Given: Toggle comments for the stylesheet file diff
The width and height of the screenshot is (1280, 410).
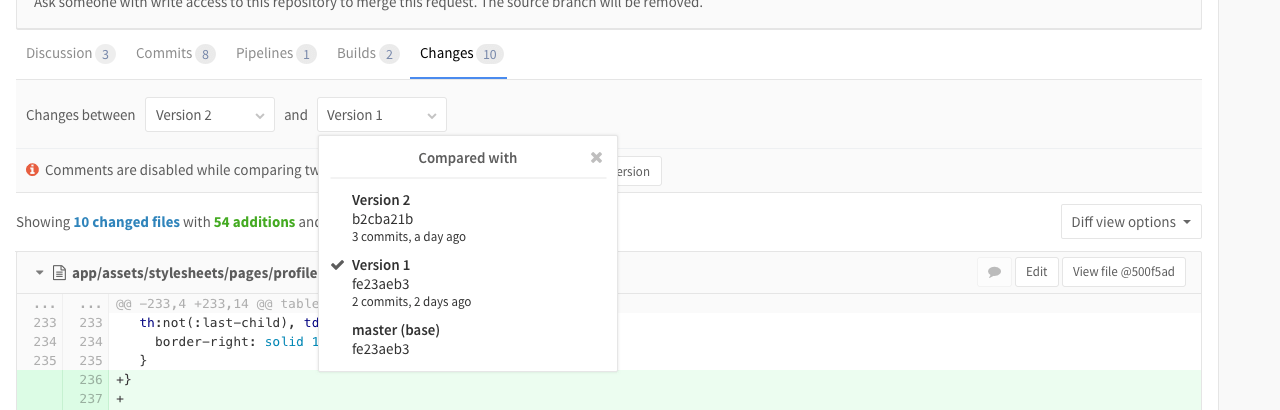Looking at the screenshot, I should 994,272.
